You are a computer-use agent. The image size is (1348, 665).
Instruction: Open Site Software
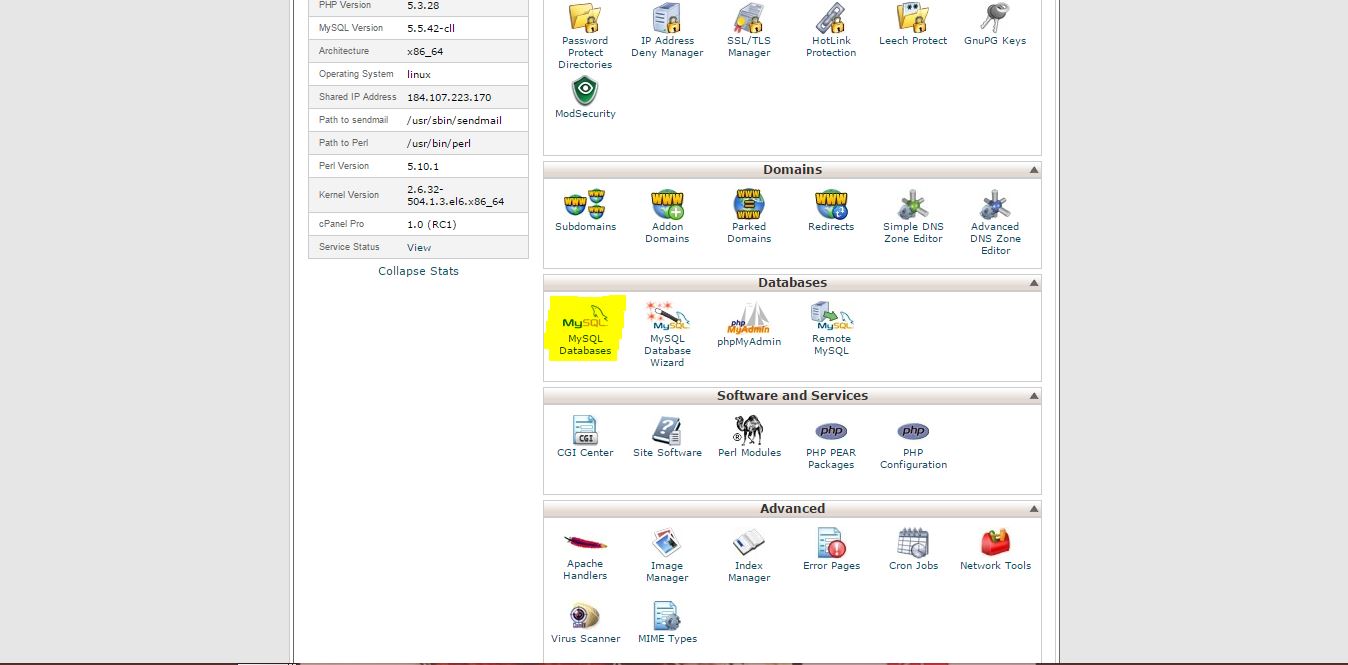(x=667, y=437)
